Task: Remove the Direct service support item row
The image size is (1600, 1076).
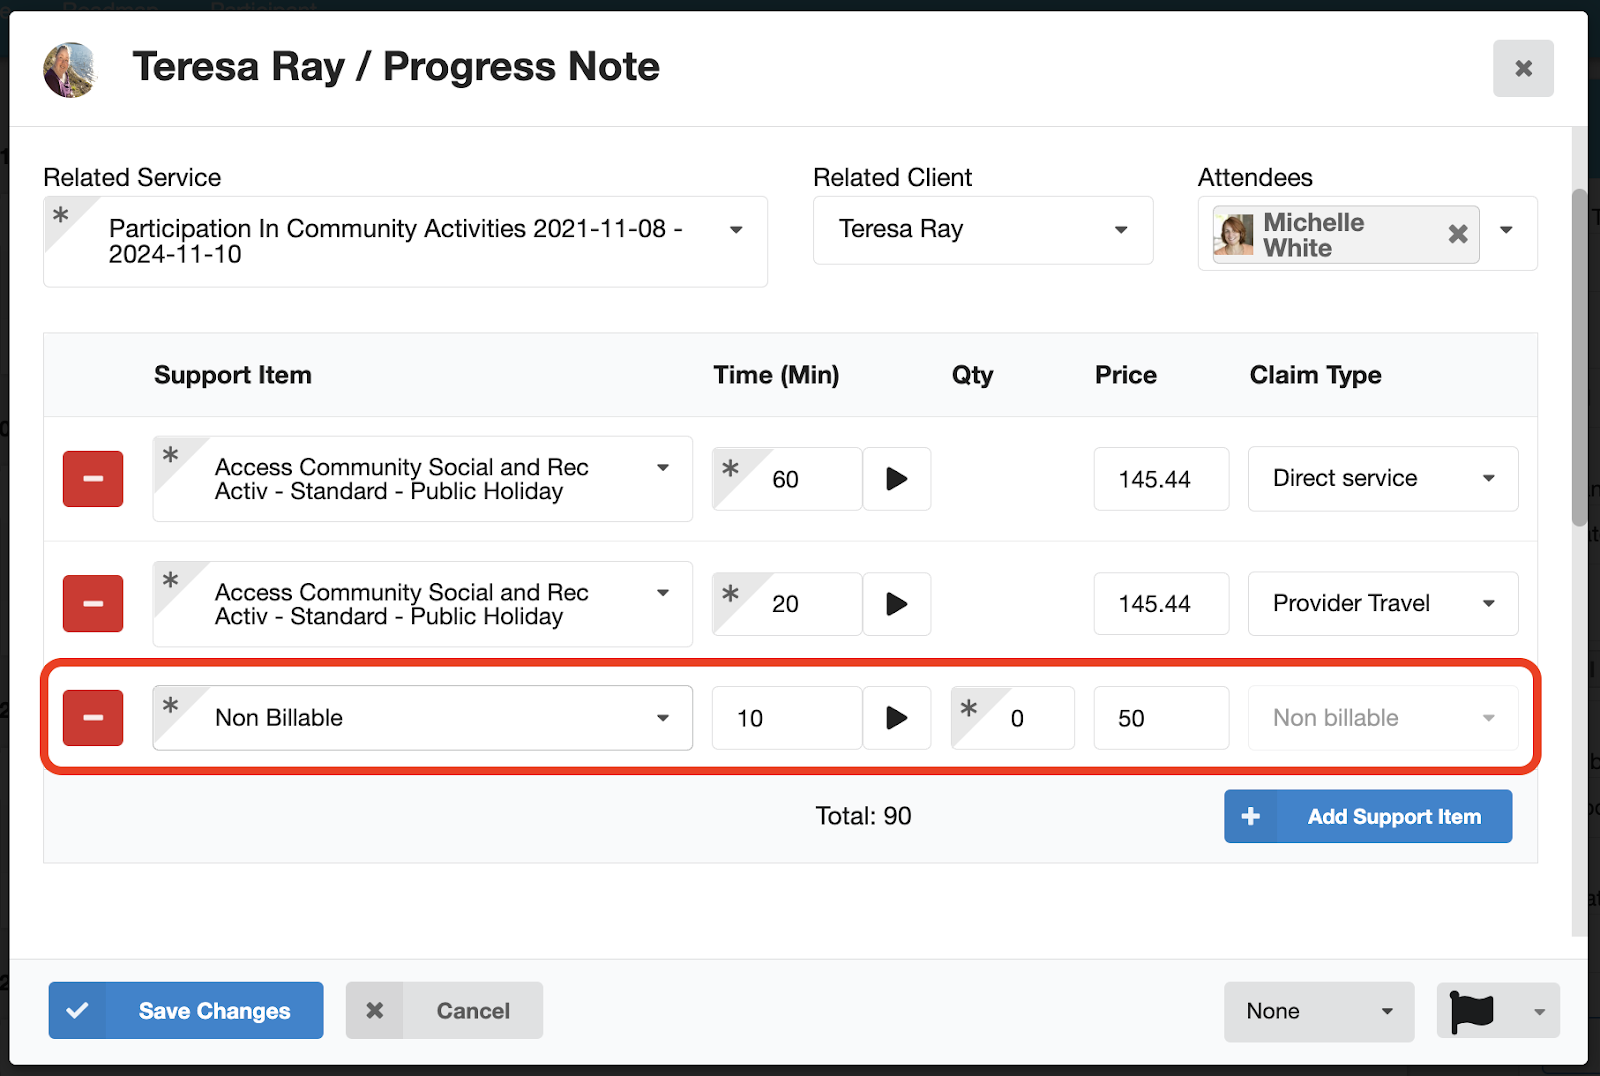Action: point(93,479)
